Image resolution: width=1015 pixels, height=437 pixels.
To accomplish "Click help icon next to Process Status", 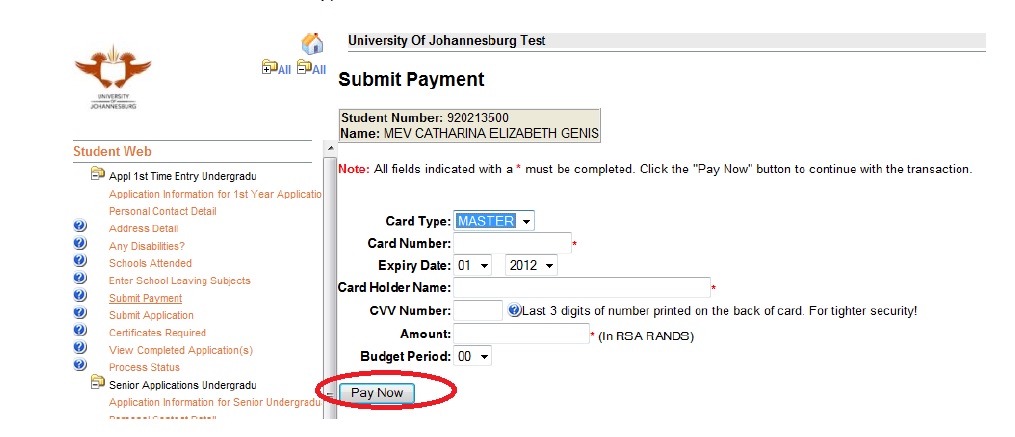I will [81, 365].
